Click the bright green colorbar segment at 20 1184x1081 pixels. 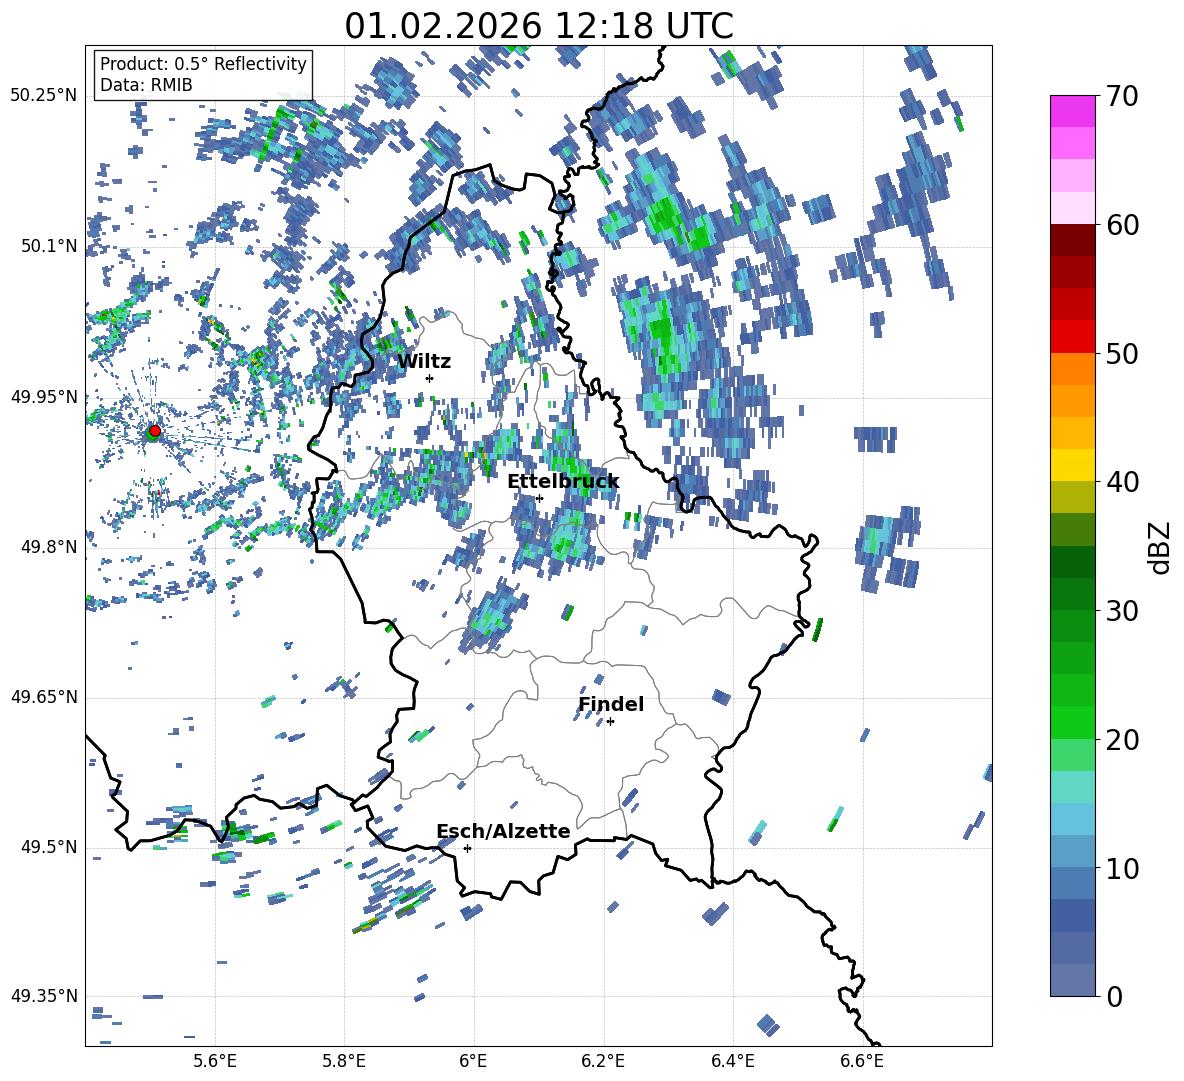point(1072,722)
